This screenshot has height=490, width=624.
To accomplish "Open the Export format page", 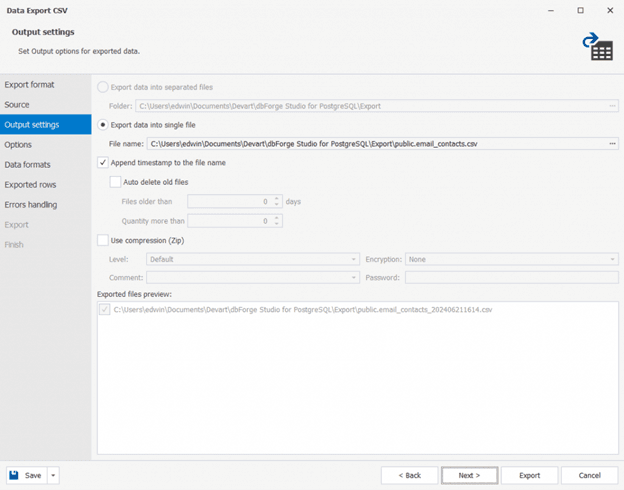I will click(29, 85).
